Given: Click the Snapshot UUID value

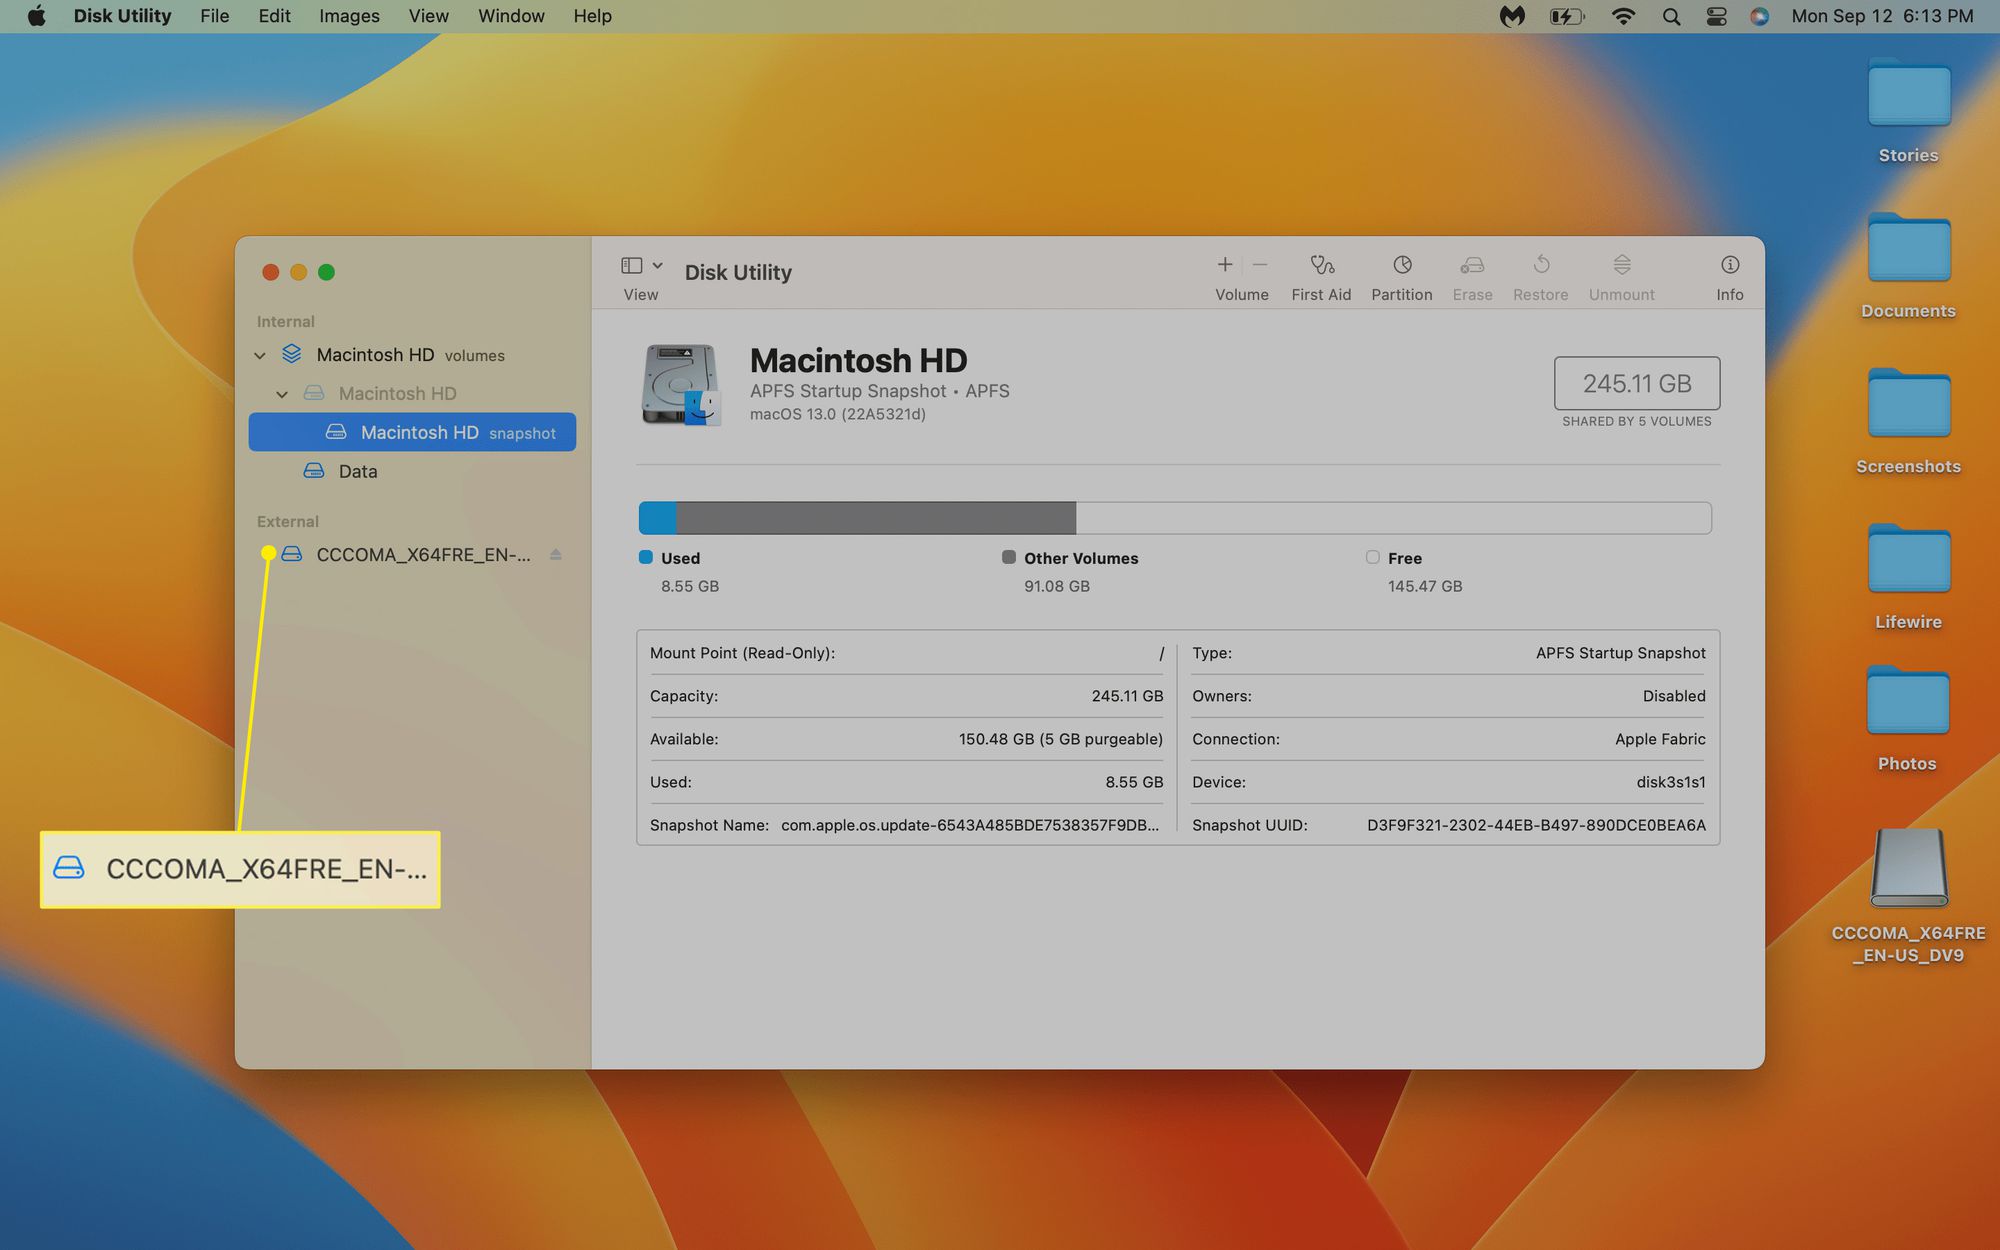Looking at the screenshot, I should 1536,825.
